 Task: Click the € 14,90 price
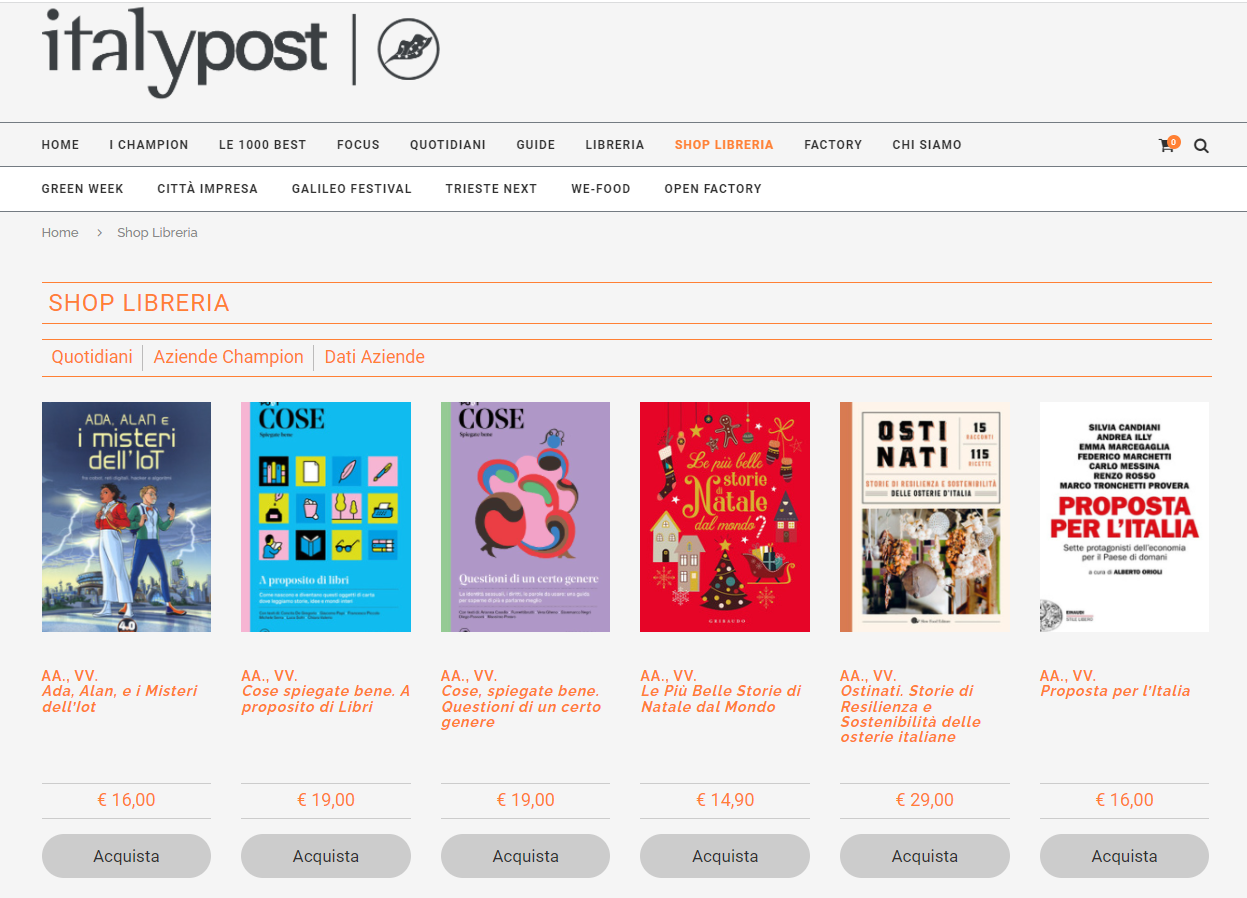(725, 800)
